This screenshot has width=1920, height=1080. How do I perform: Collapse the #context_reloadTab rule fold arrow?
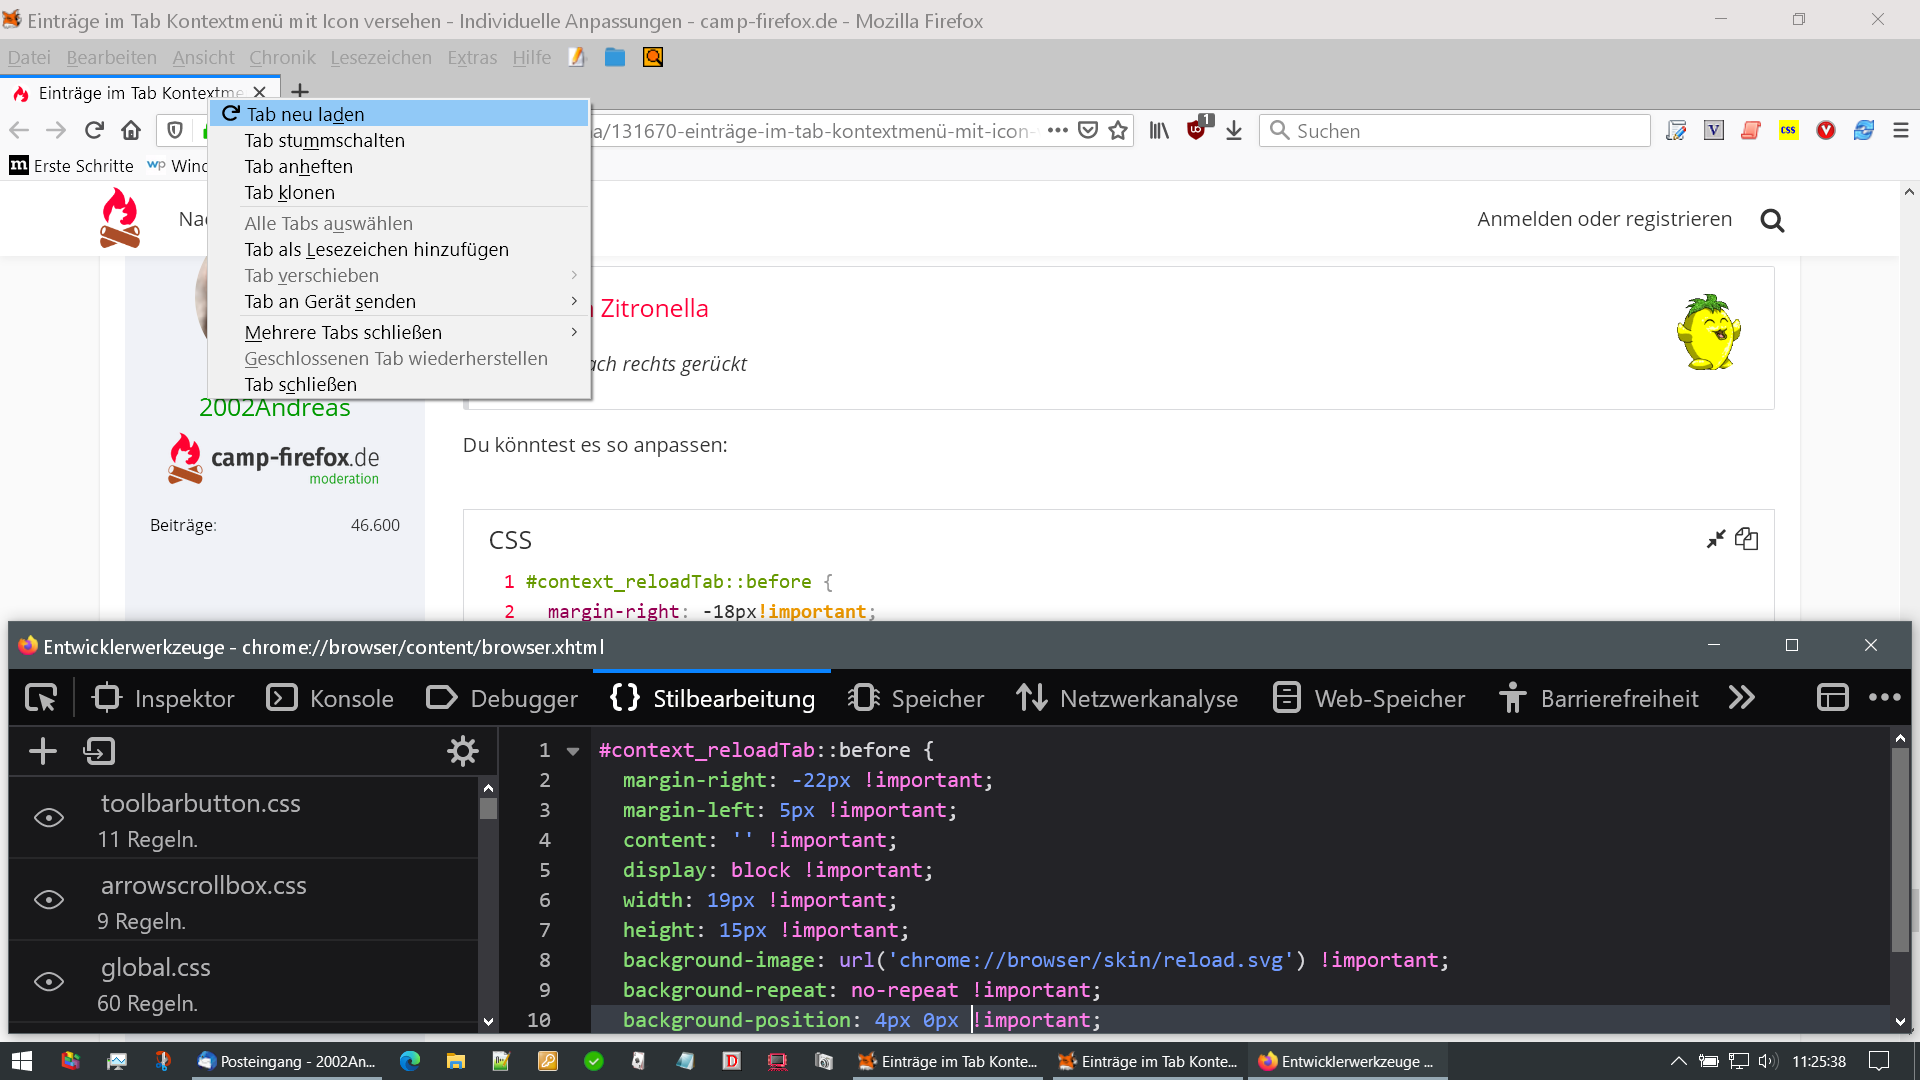click(x=573, y=751)
